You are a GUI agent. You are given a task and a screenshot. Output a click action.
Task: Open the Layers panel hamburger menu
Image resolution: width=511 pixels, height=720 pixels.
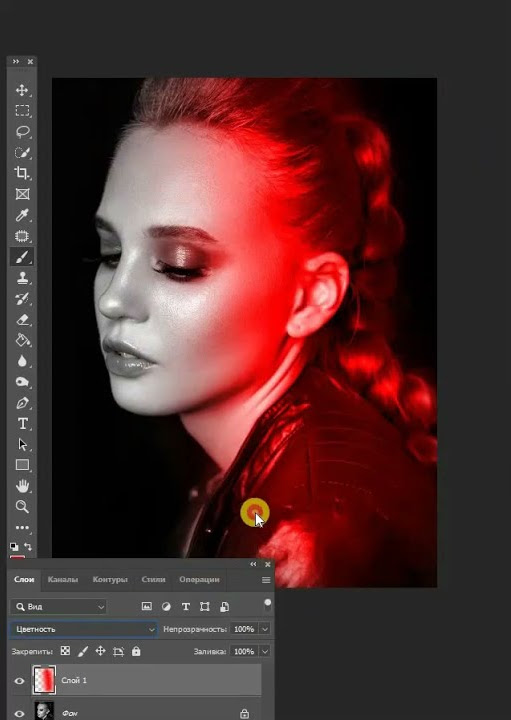266,580
